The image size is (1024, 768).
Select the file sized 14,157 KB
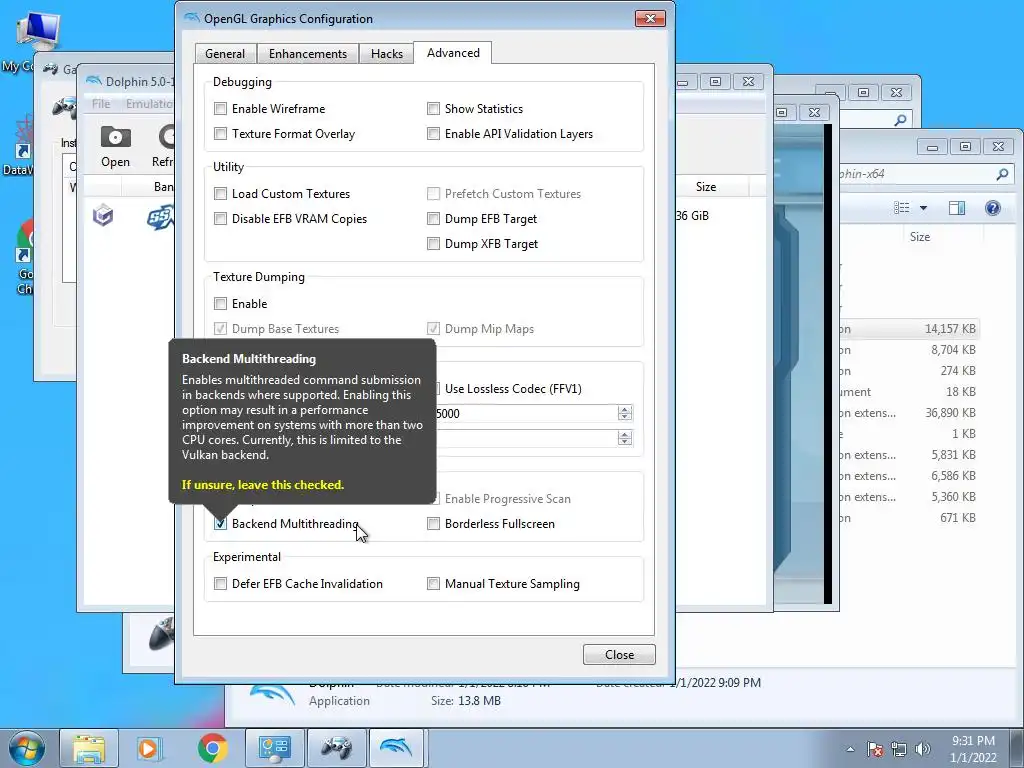click(909, 329)
